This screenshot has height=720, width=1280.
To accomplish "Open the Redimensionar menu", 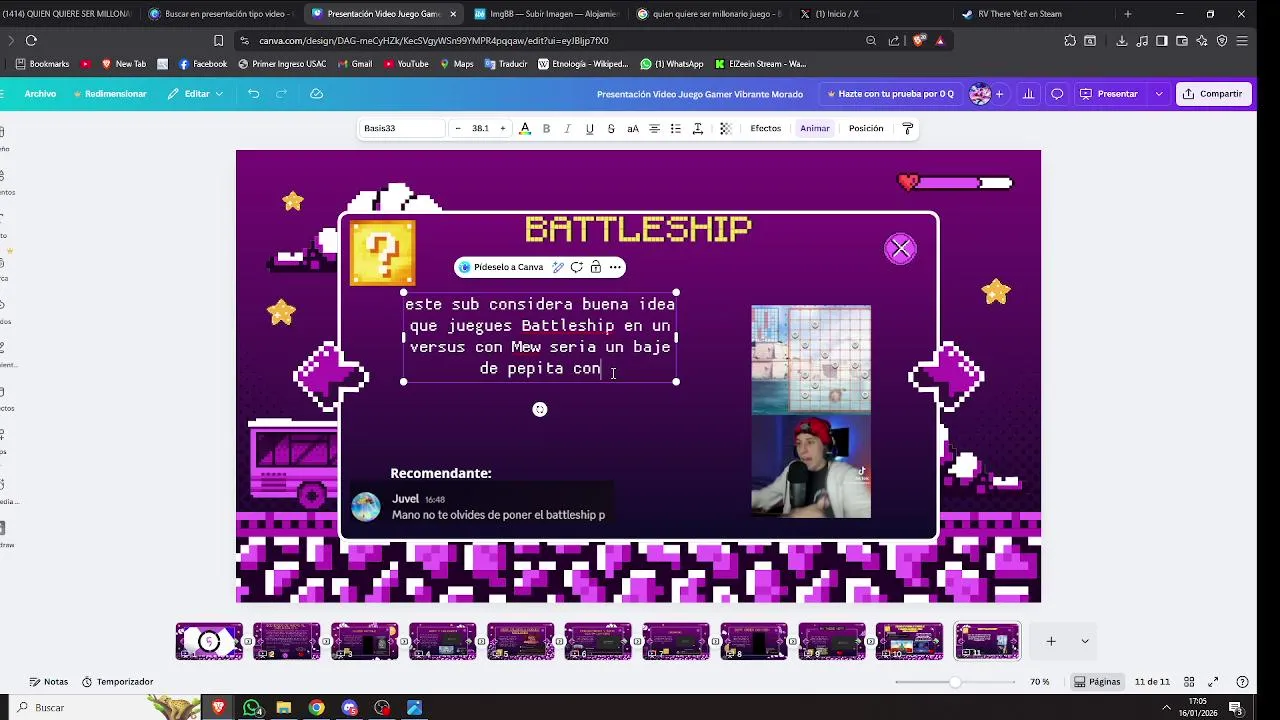I will [110, 94].
